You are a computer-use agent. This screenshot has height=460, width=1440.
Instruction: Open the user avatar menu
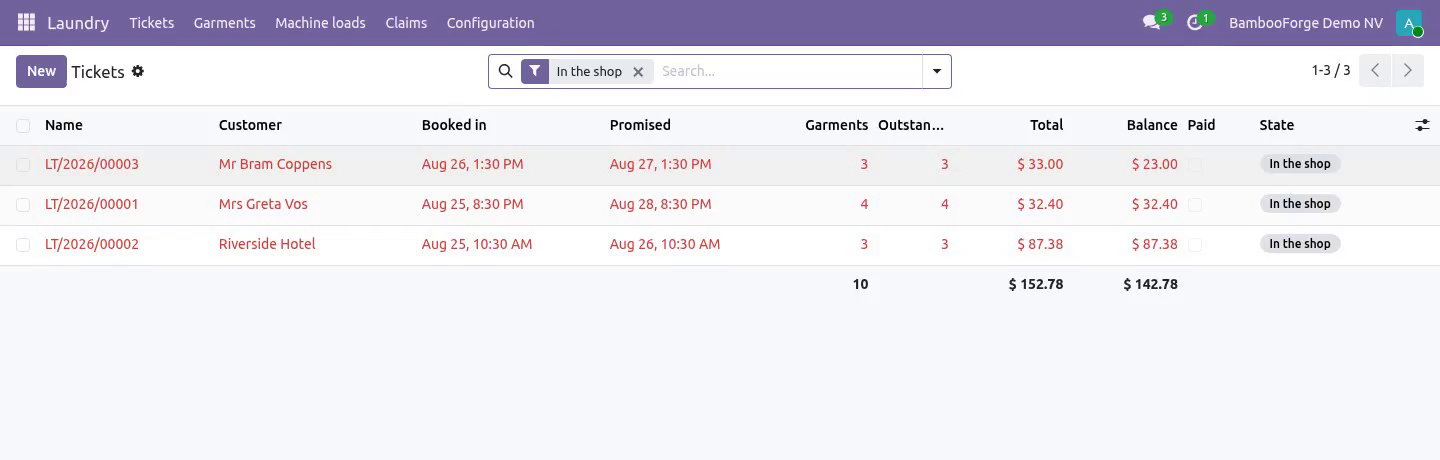tap(1409, 23)
